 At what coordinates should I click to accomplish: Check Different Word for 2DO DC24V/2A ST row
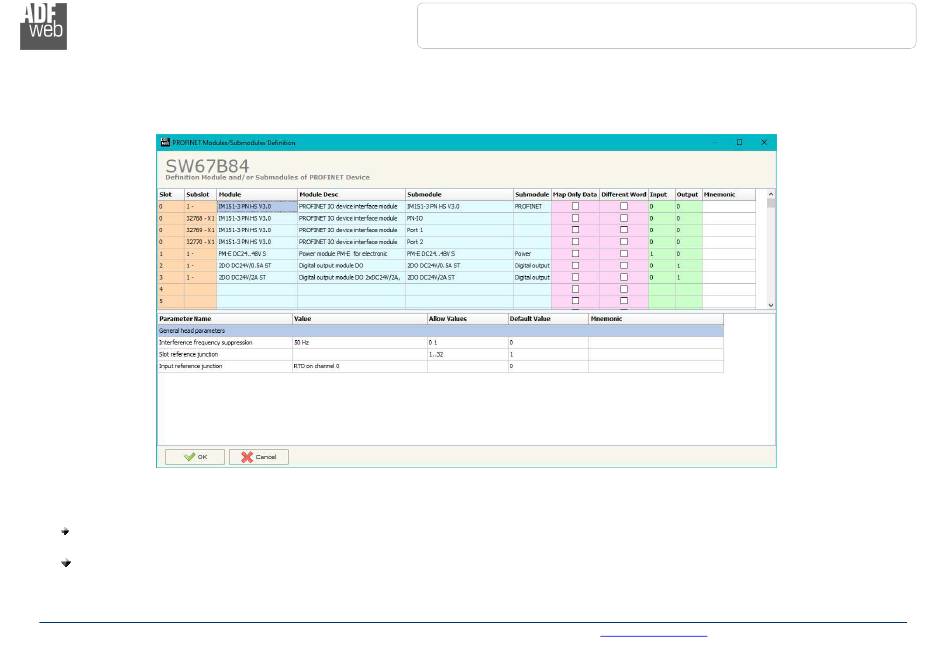(x=623, y=277)
